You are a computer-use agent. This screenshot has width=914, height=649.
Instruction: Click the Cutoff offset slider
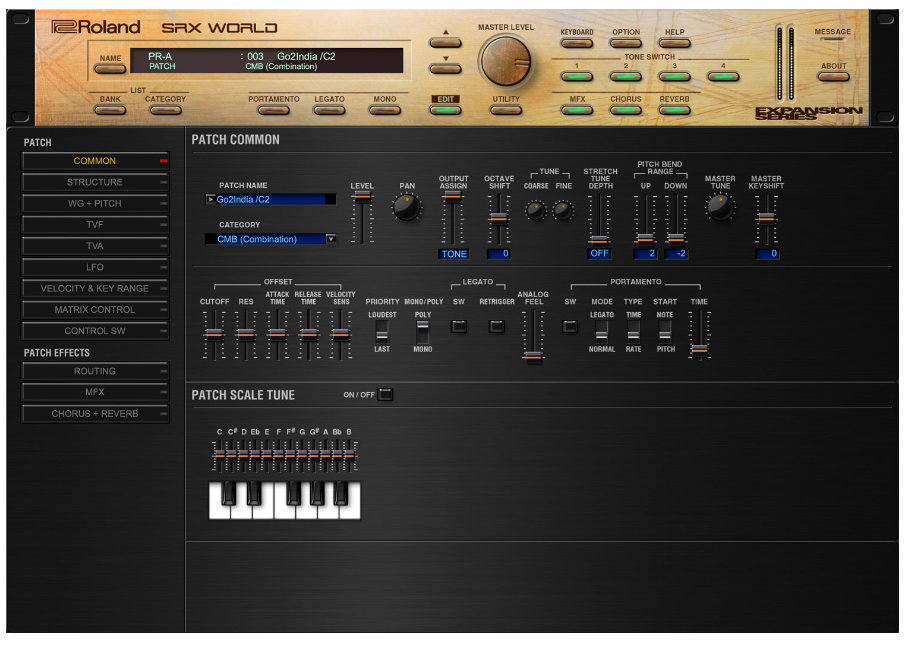point(214,335)
